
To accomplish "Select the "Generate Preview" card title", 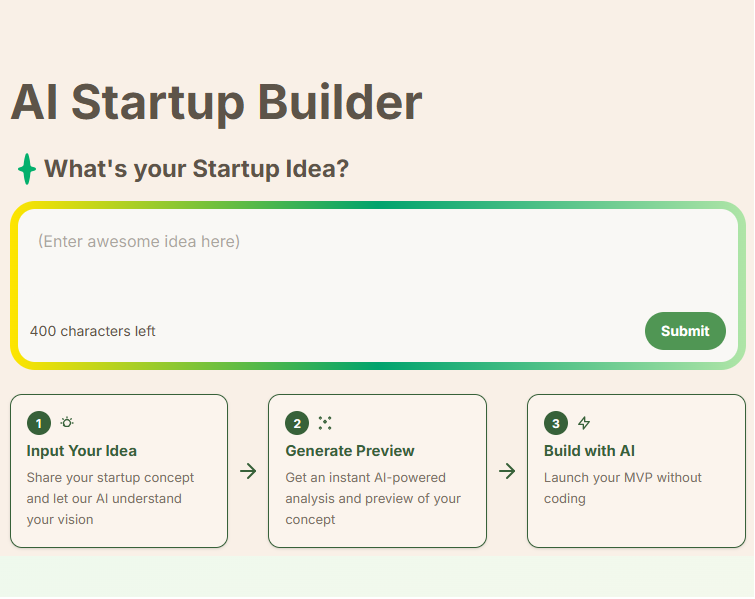I will tap(350, 451).
